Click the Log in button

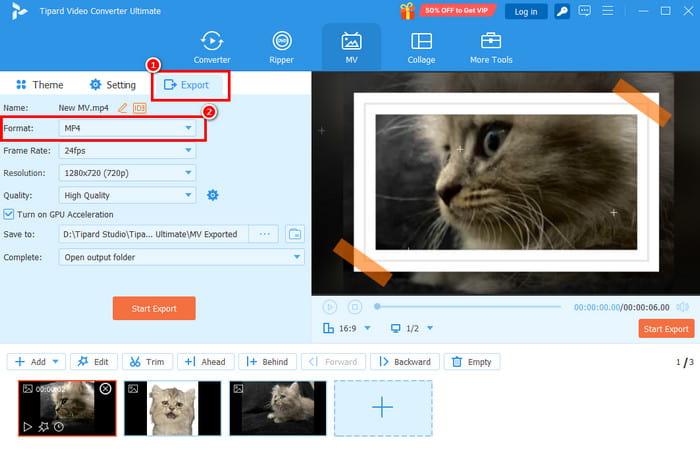[x=526, y=12]
